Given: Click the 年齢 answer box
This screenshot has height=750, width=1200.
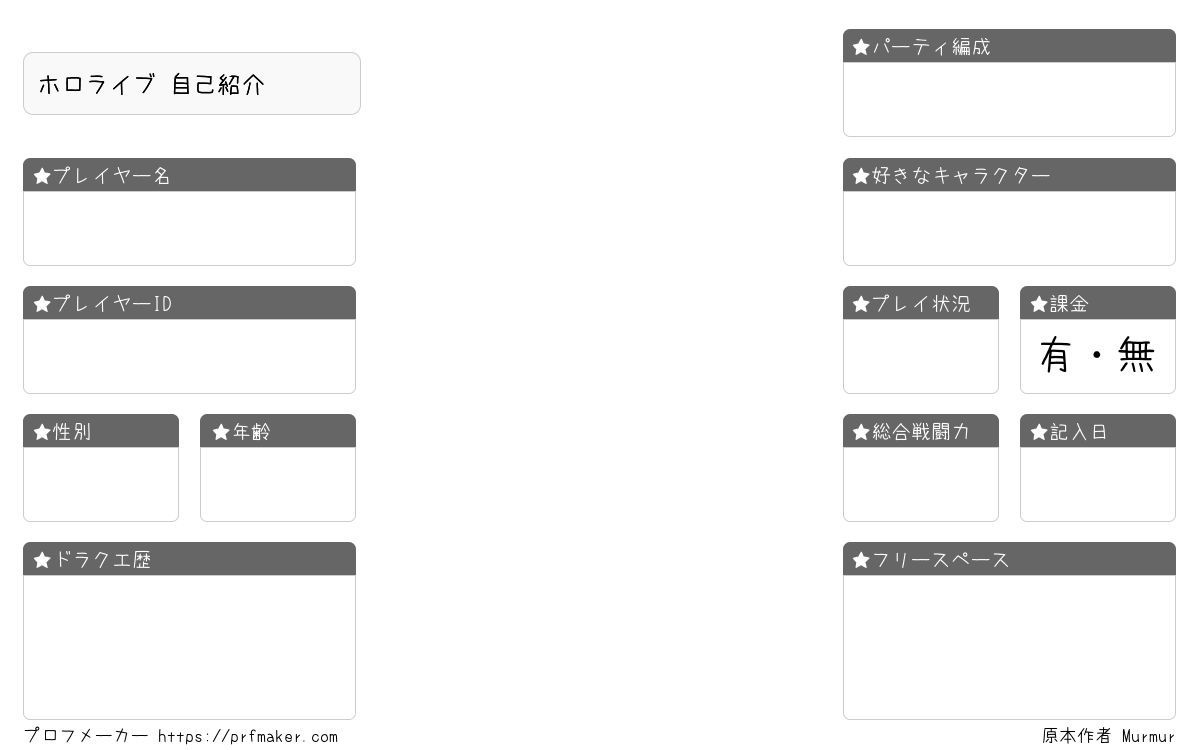Looking at the screenshot, I should click(x=278, y=484).
